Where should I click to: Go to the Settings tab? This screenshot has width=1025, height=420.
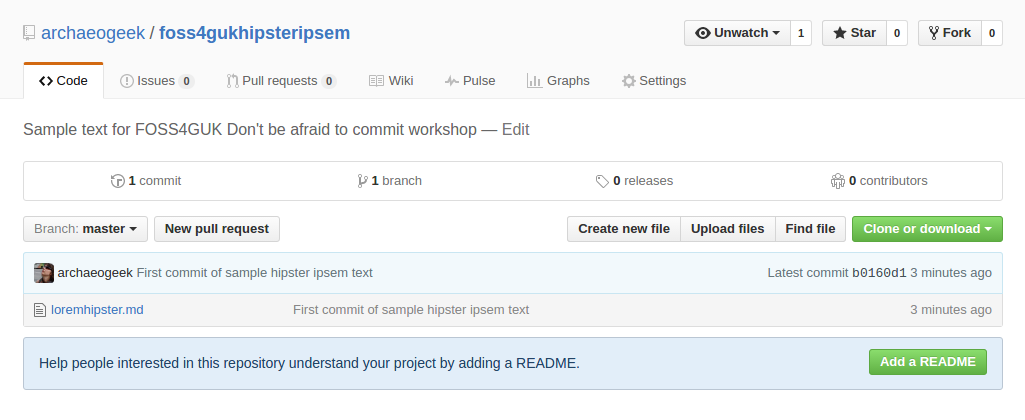pyautogui.click(x=654, y=81)
